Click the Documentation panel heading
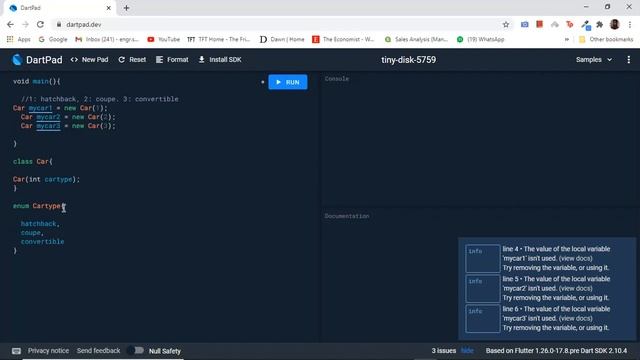Screen dimensions: 640x360 (x=347, y=216)
